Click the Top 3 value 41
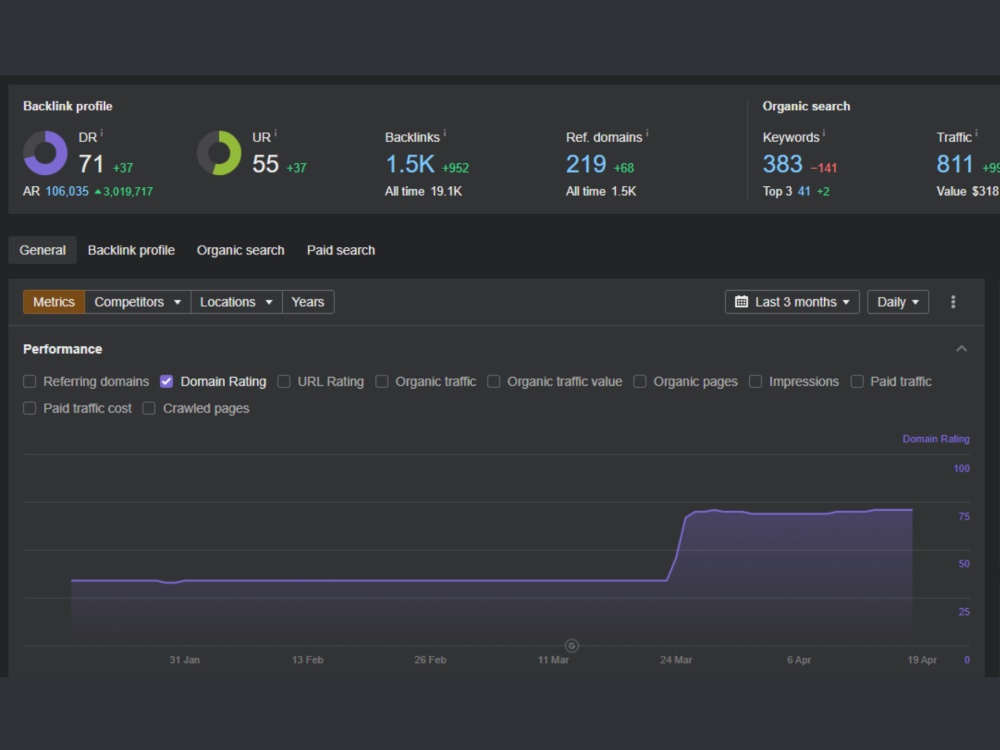This screenshot has width=1000, height=750. pyautogui.click(x=804, y=191)
